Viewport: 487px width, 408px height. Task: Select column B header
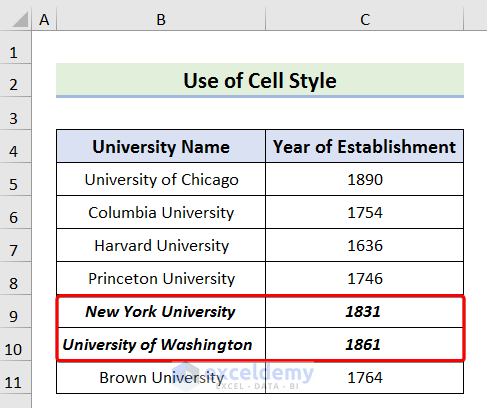click(x=161, y=19)
